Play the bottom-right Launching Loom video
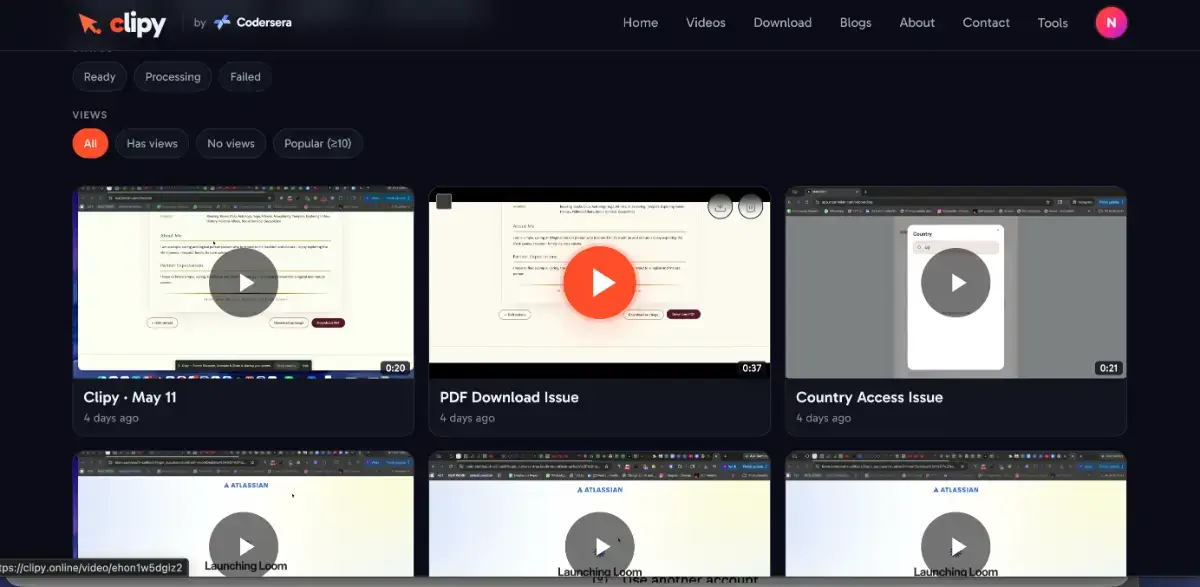The width and height of the screenshot is (1200, 587). click(x=956, y=546)
